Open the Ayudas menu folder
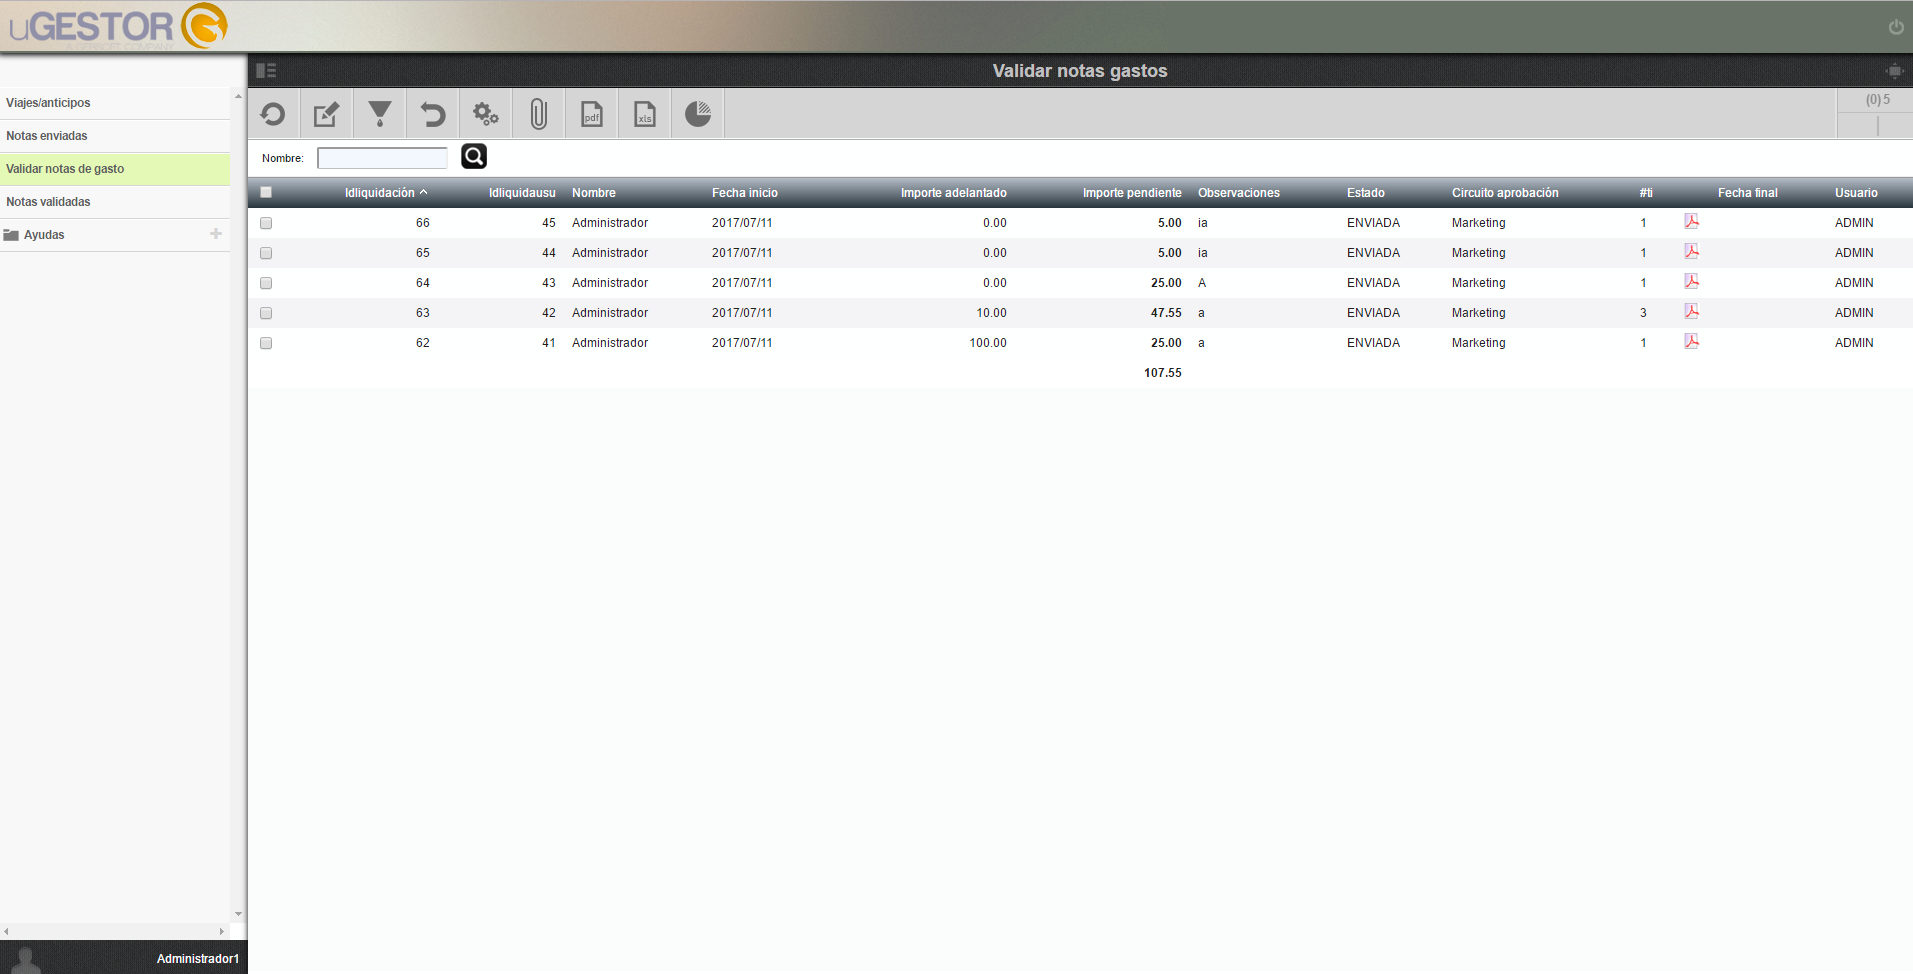 click(x=115, y=235)
